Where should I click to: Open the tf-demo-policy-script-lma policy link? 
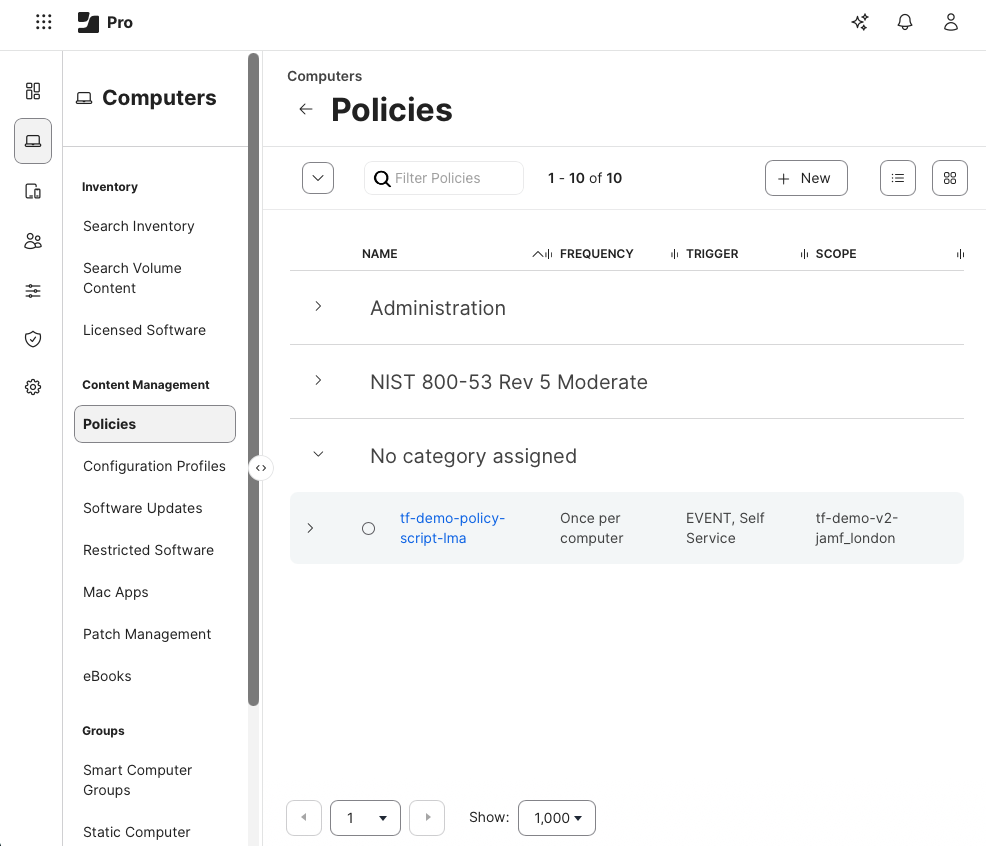click(452, 528)
